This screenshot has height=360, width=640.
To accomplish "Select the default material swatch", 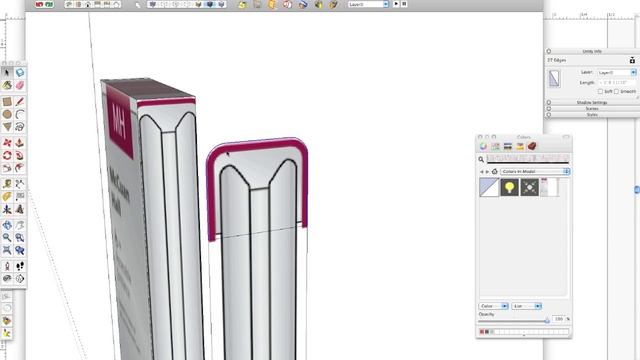I will click(489, 187).
